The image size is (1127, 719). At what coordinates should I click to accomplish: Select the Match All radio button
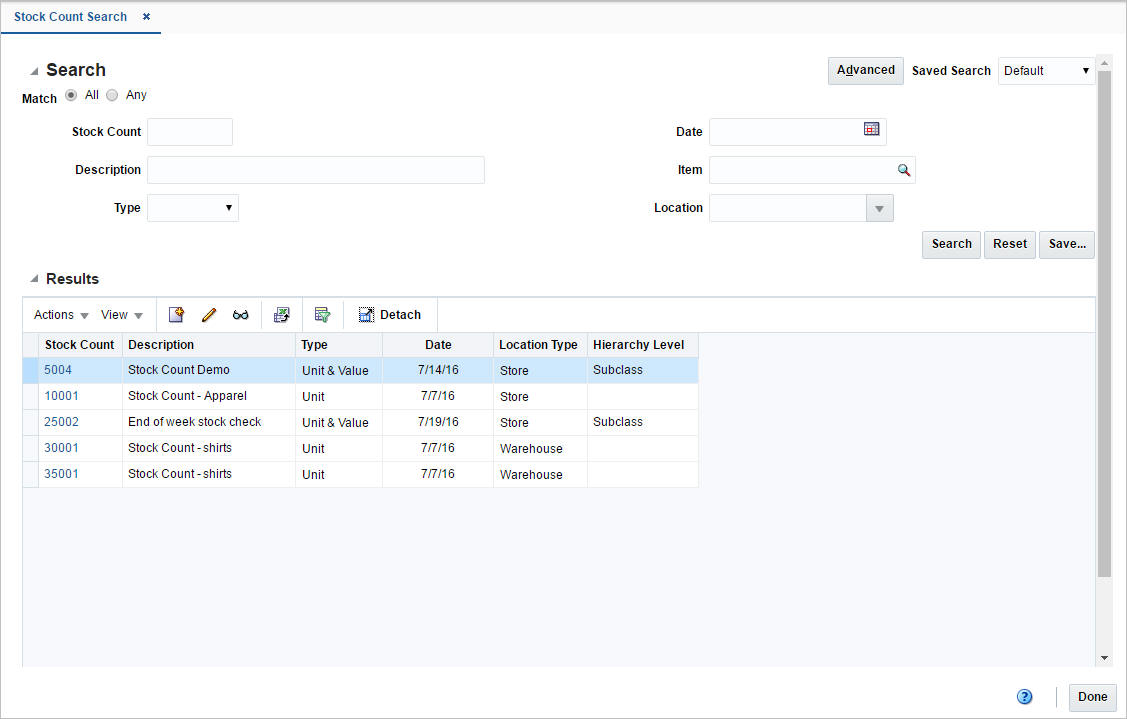click(x=71, y=95)
